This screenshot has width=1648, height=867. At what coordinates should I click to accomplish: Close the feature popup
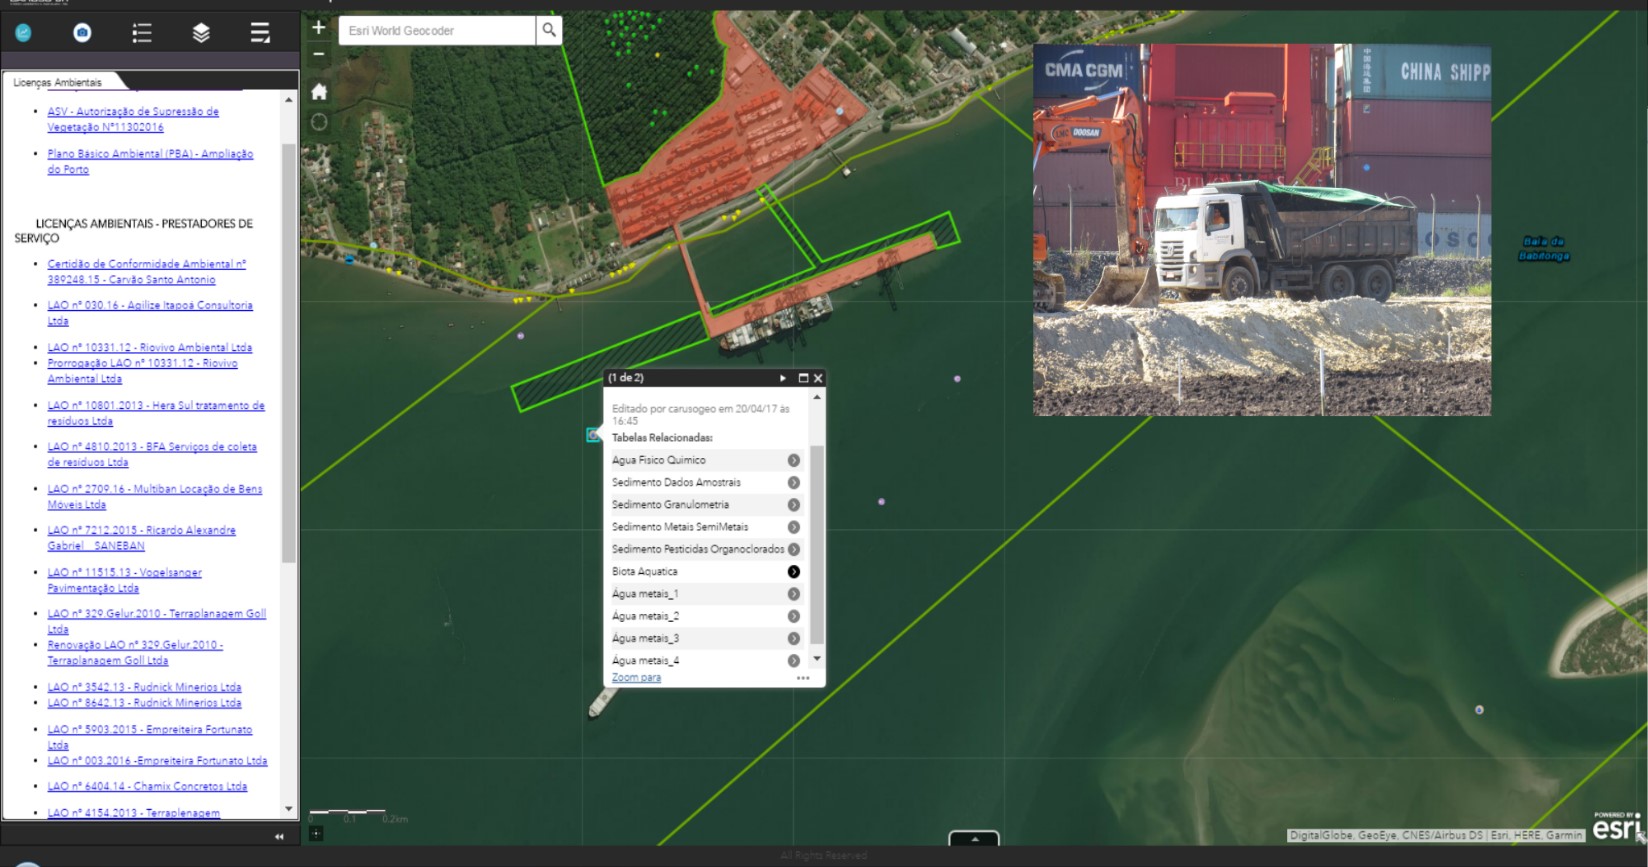tap(818, 378)
